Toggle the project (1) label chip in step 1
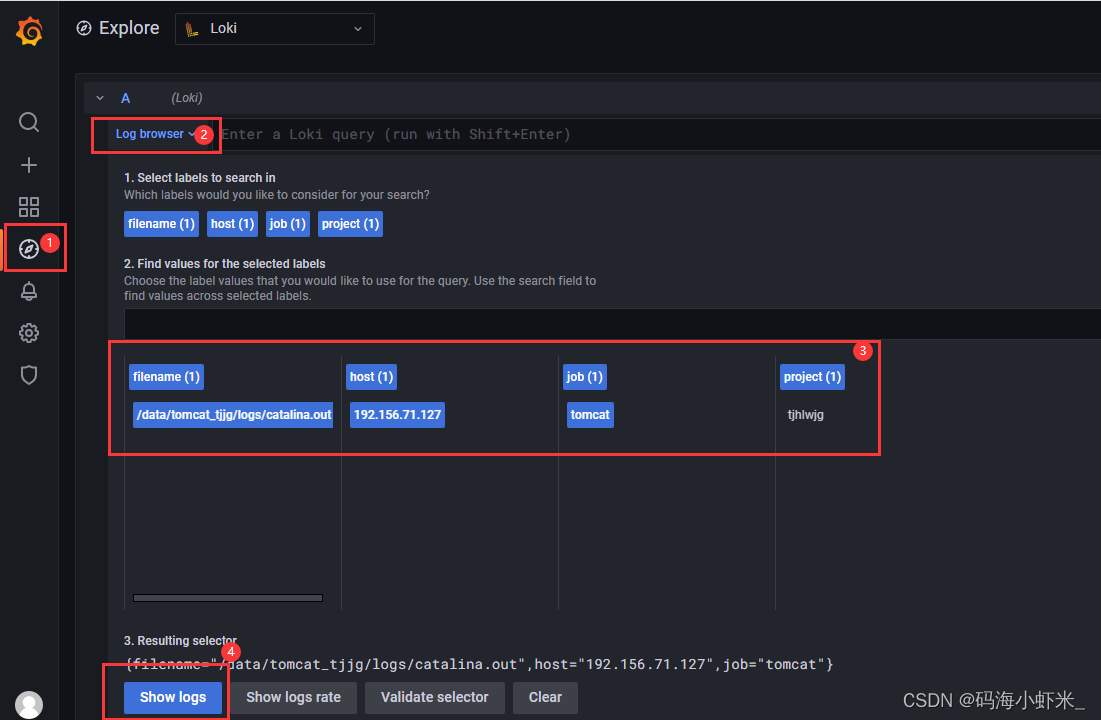This screenshot has height=720, width=1101. (x=350, y=224)
